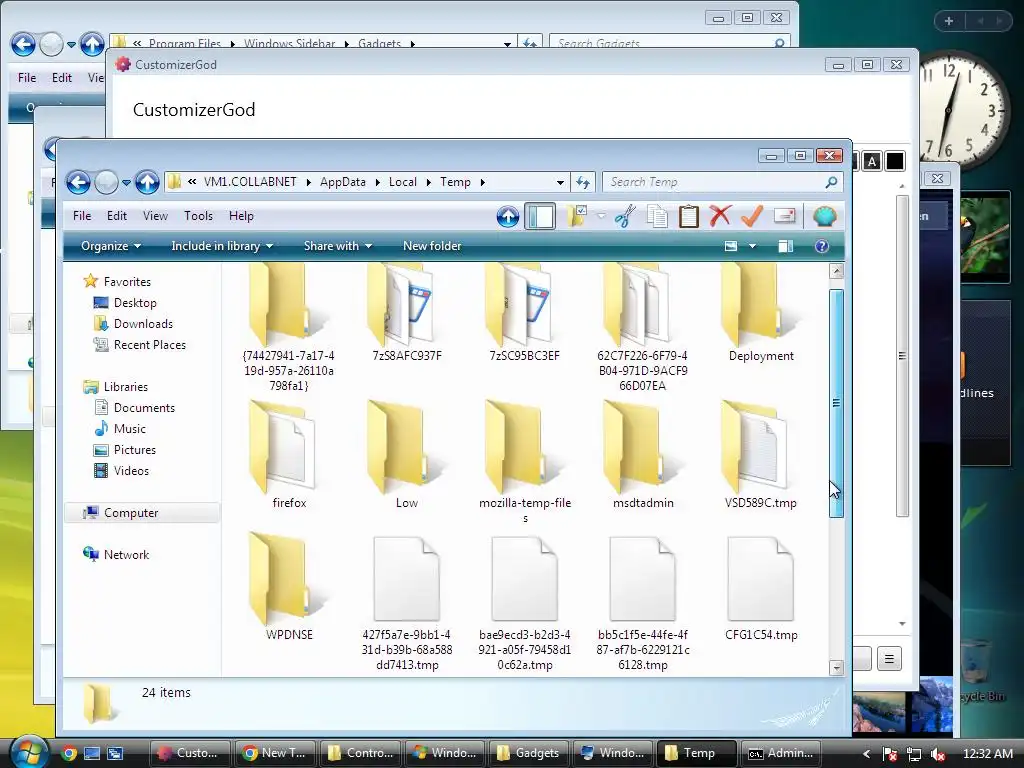Select the Deployment folder
1024x768 pixels.
761,313
